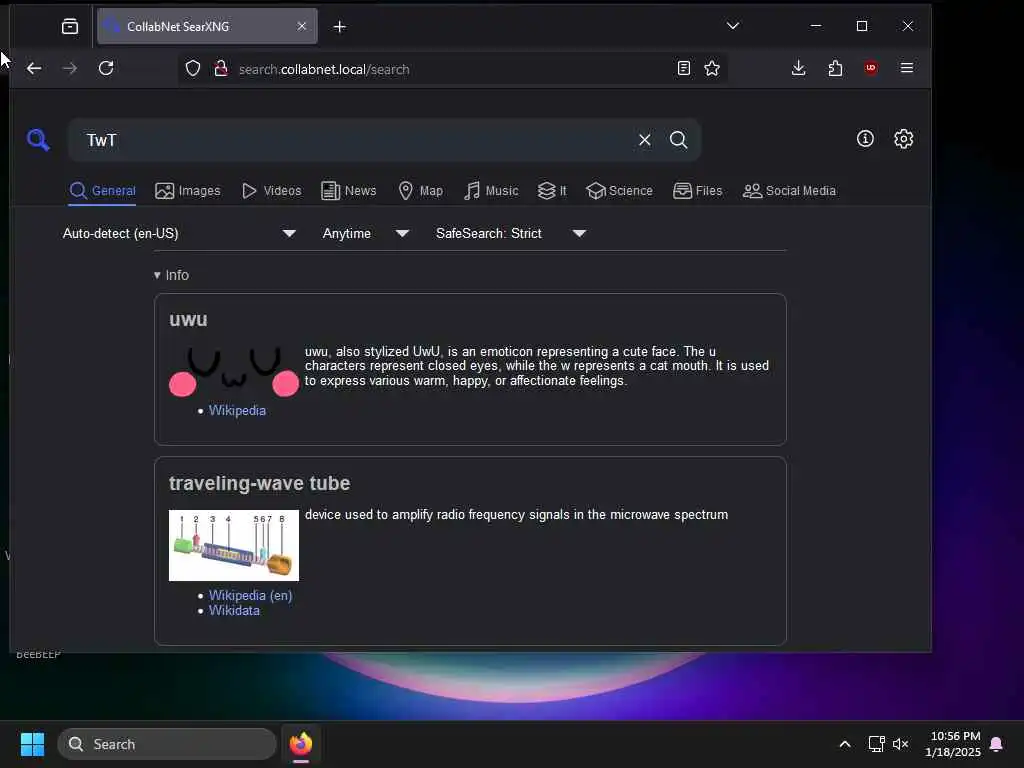Switch to the It category
1024x768 pixels.
[x=552, y=191]
